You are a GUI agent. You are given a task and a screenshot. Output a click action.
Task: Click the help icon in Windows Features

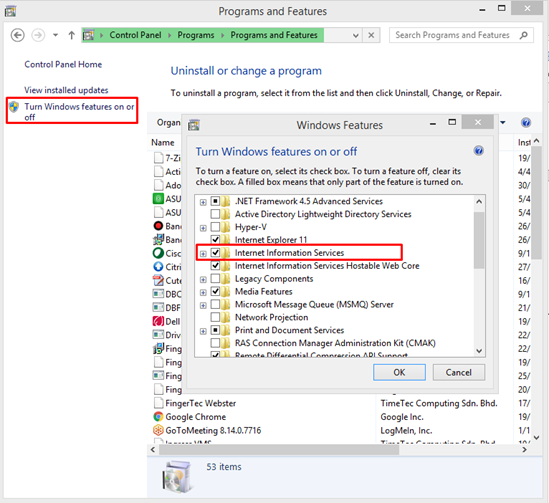[x=479, y=151]
